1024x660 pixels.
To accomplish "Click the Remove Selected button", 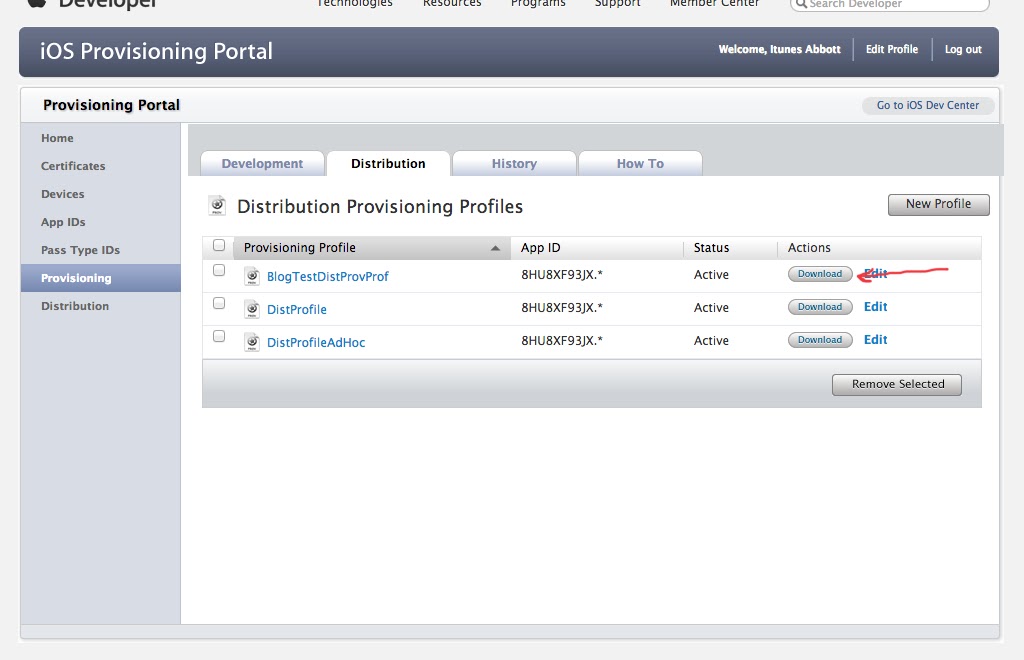I will click(897, 385).
